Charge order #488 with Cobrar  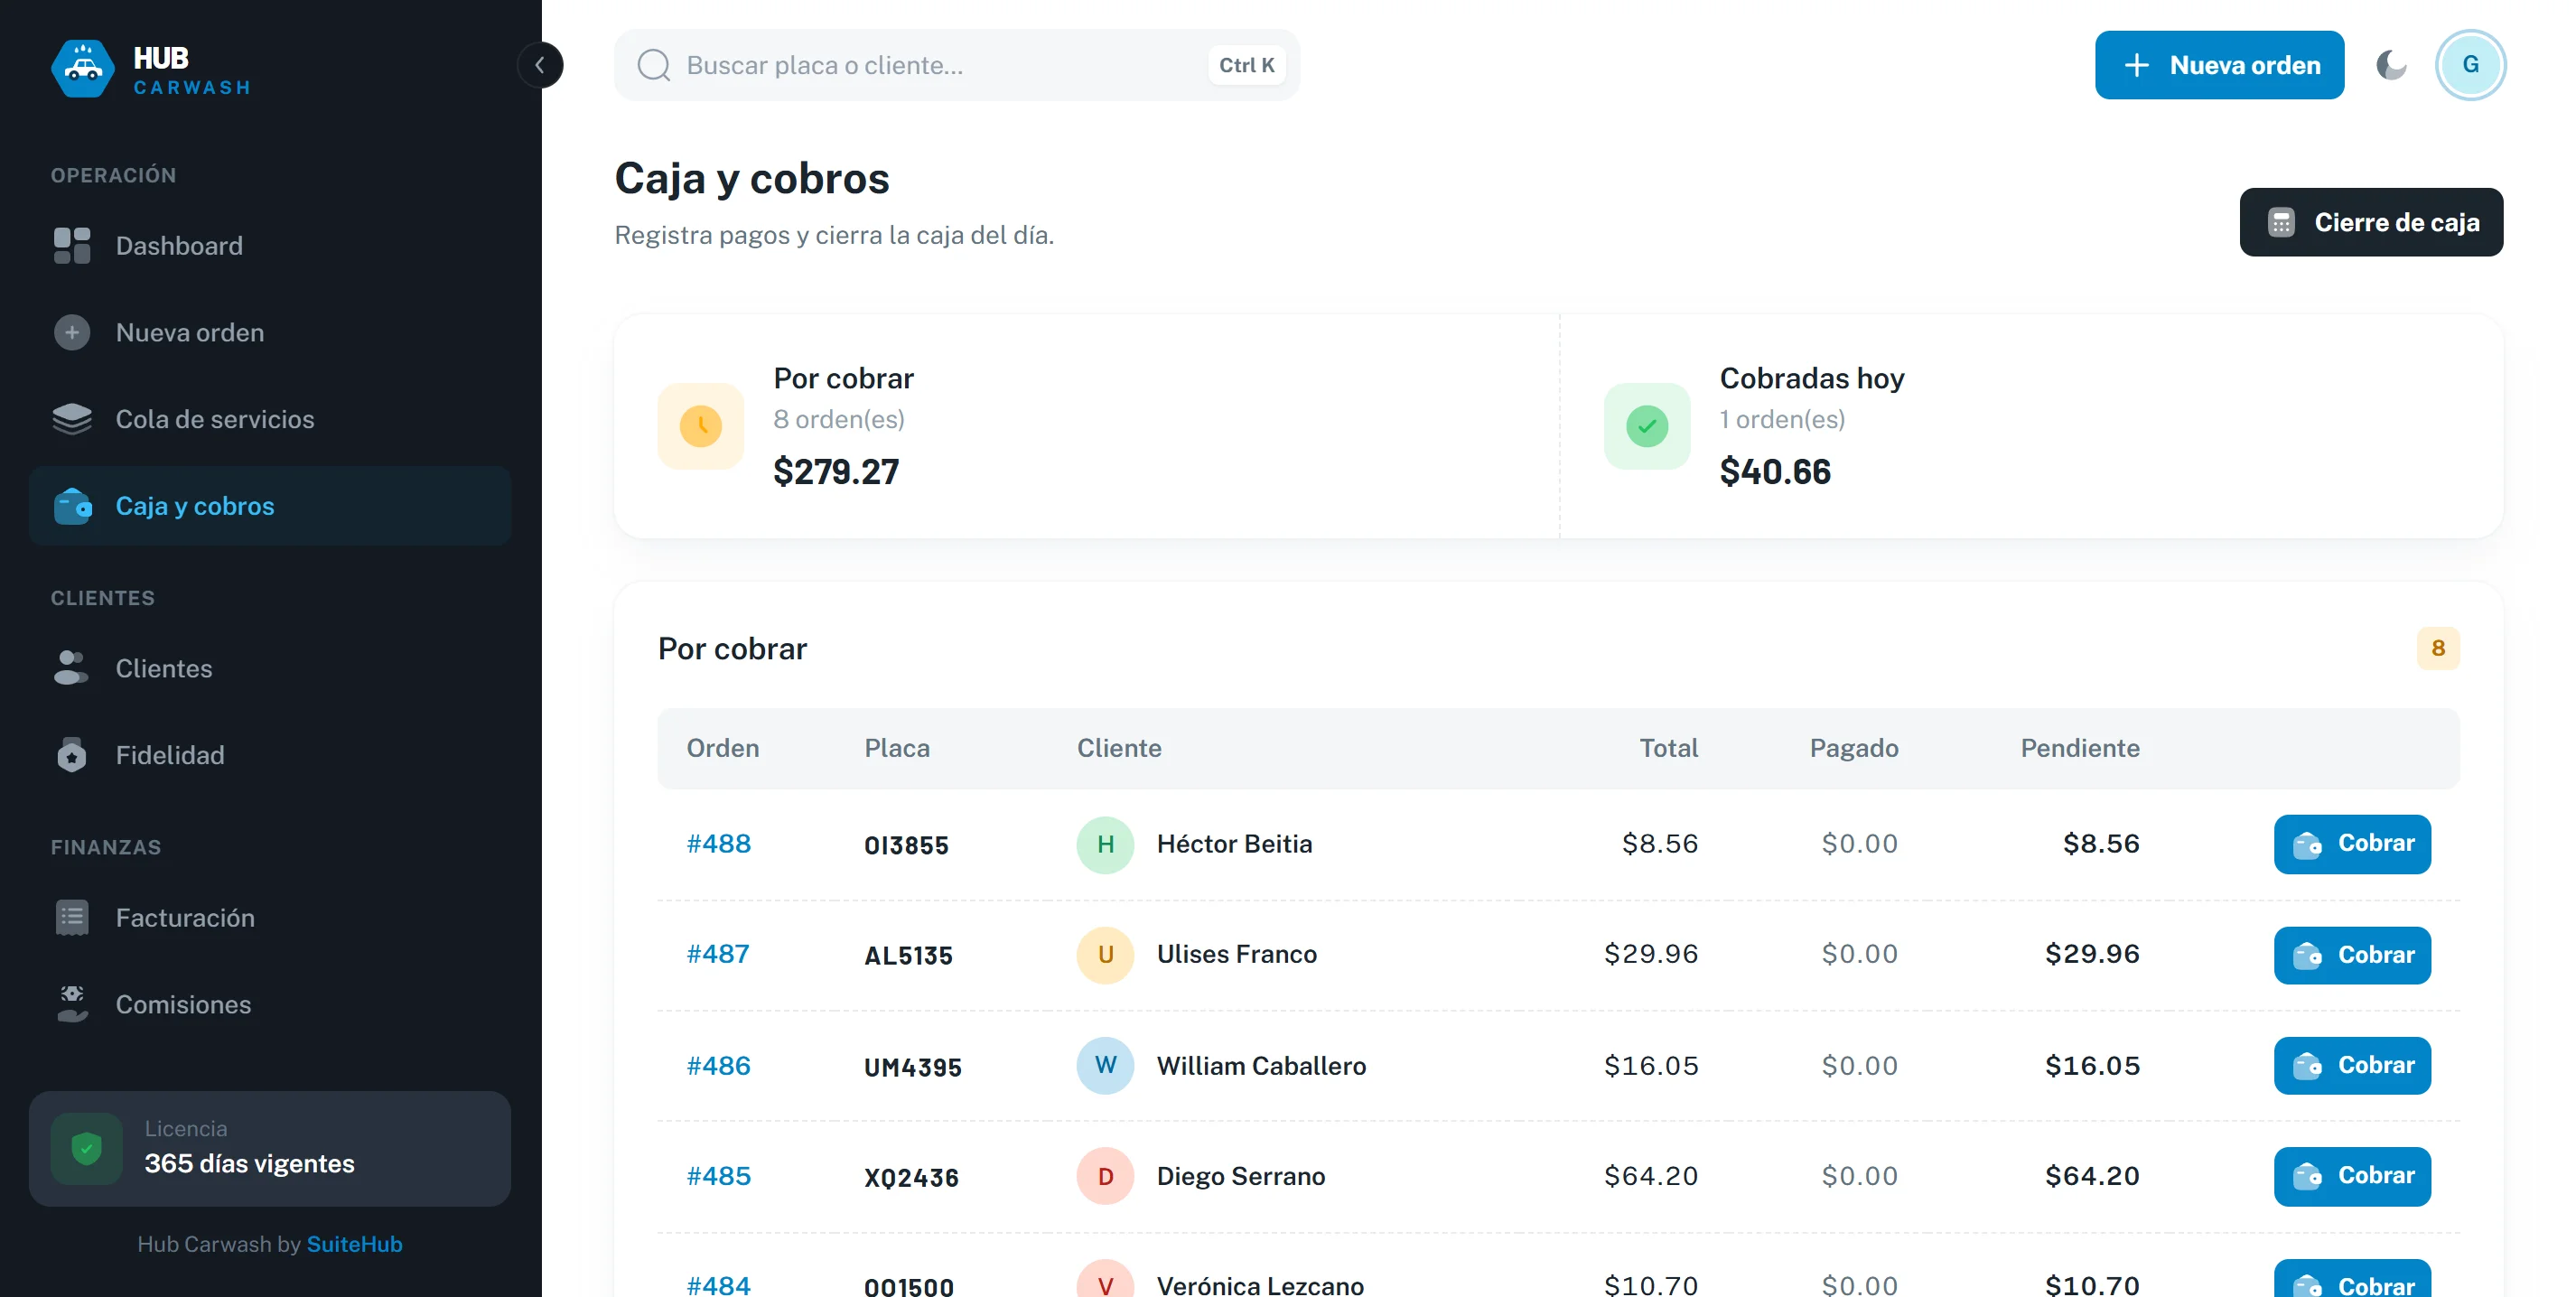(x=2352, y=844)
